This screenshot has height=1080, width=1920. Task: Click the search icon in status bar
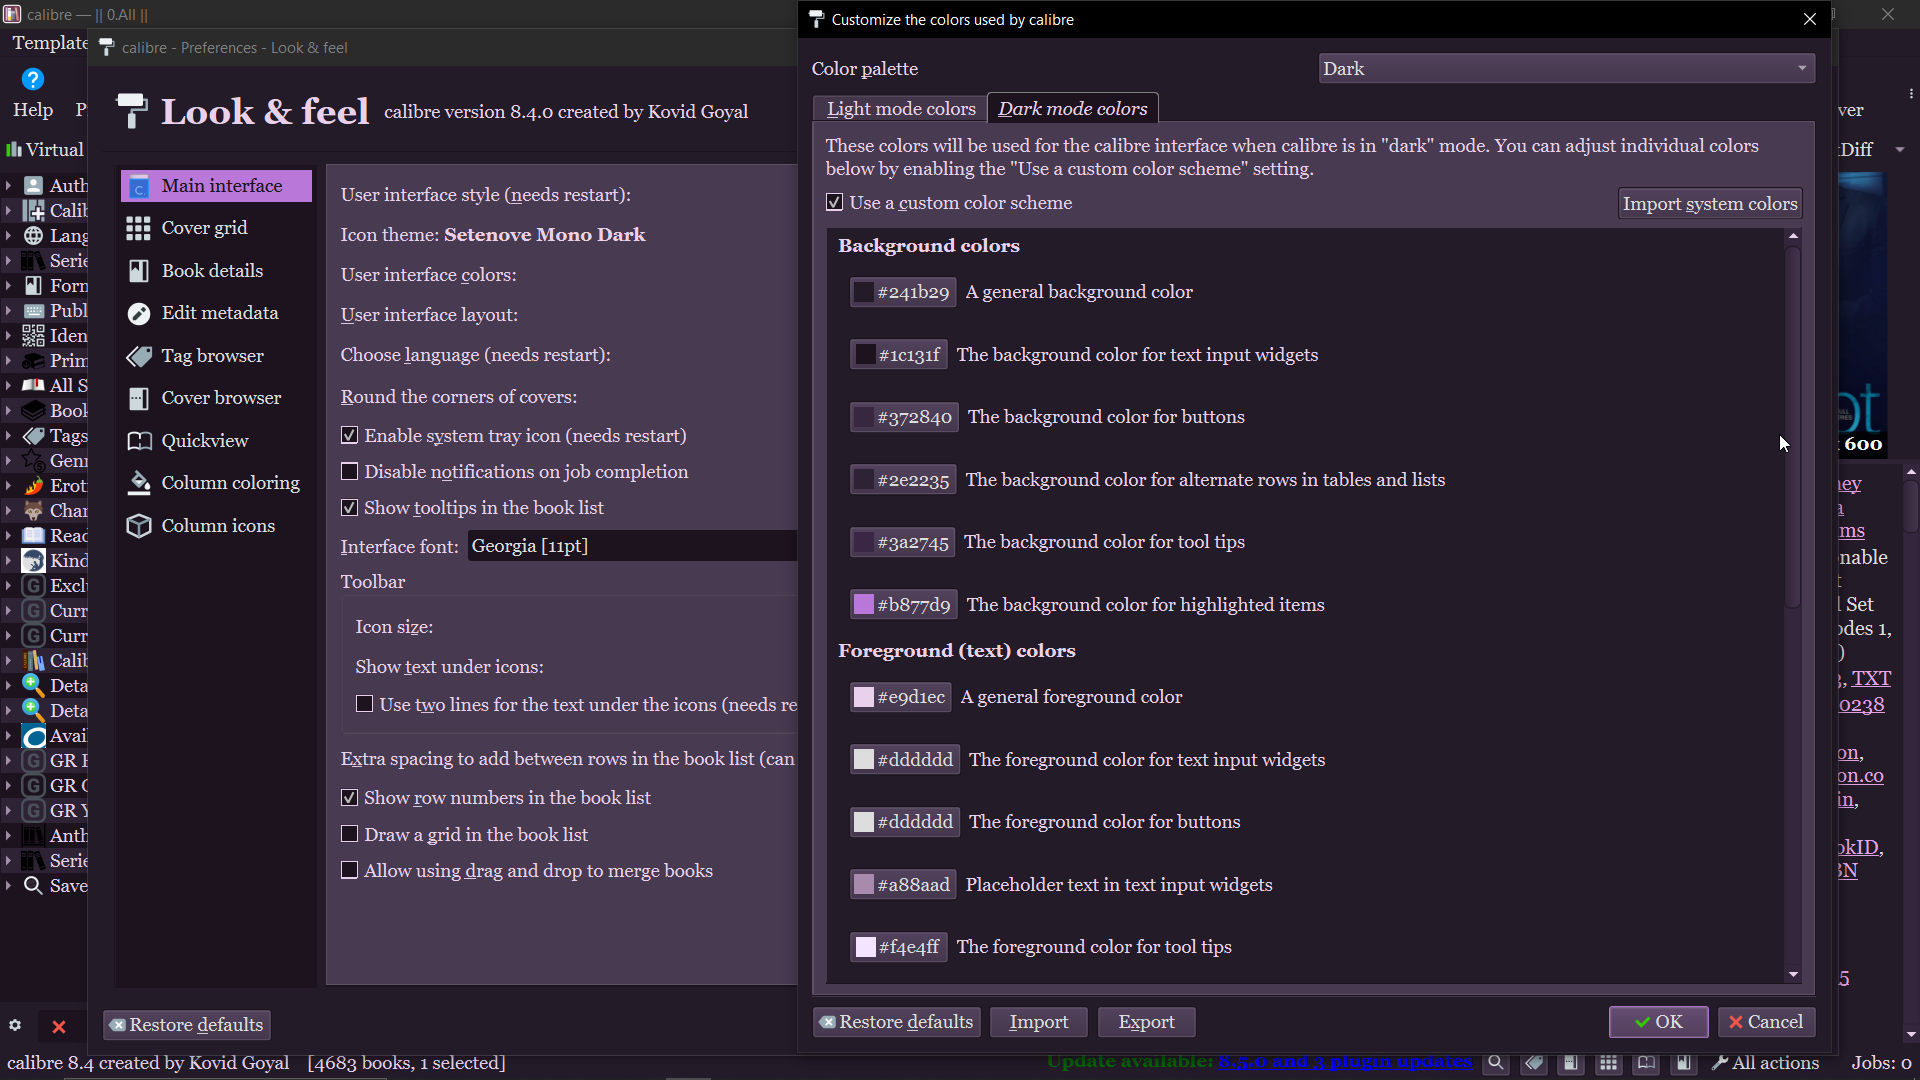coord(1495,1063)
